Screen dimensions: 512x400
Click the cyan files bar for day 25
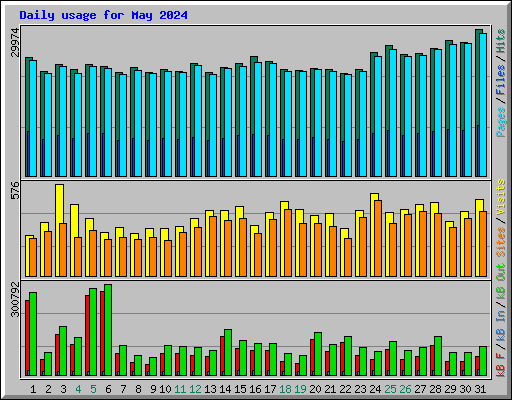(393, 113)
